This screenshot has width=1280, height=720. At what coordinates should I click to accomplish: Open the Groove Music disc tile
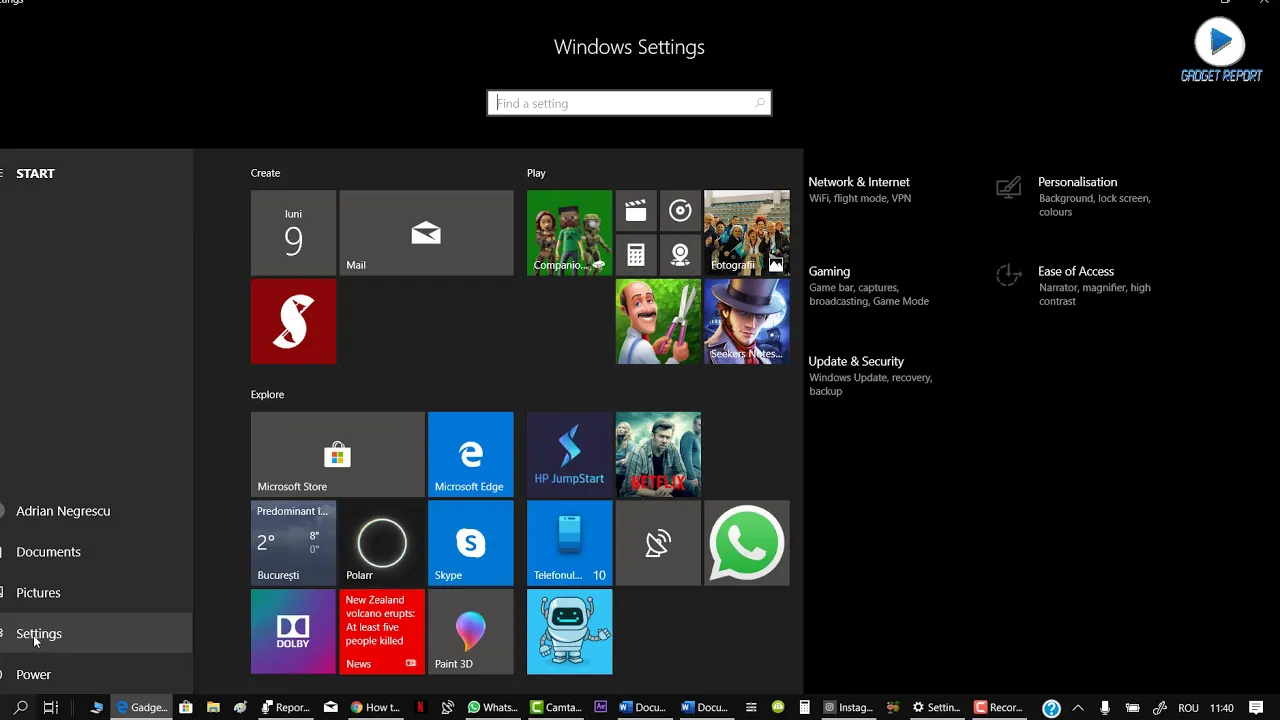pos(680,211)
